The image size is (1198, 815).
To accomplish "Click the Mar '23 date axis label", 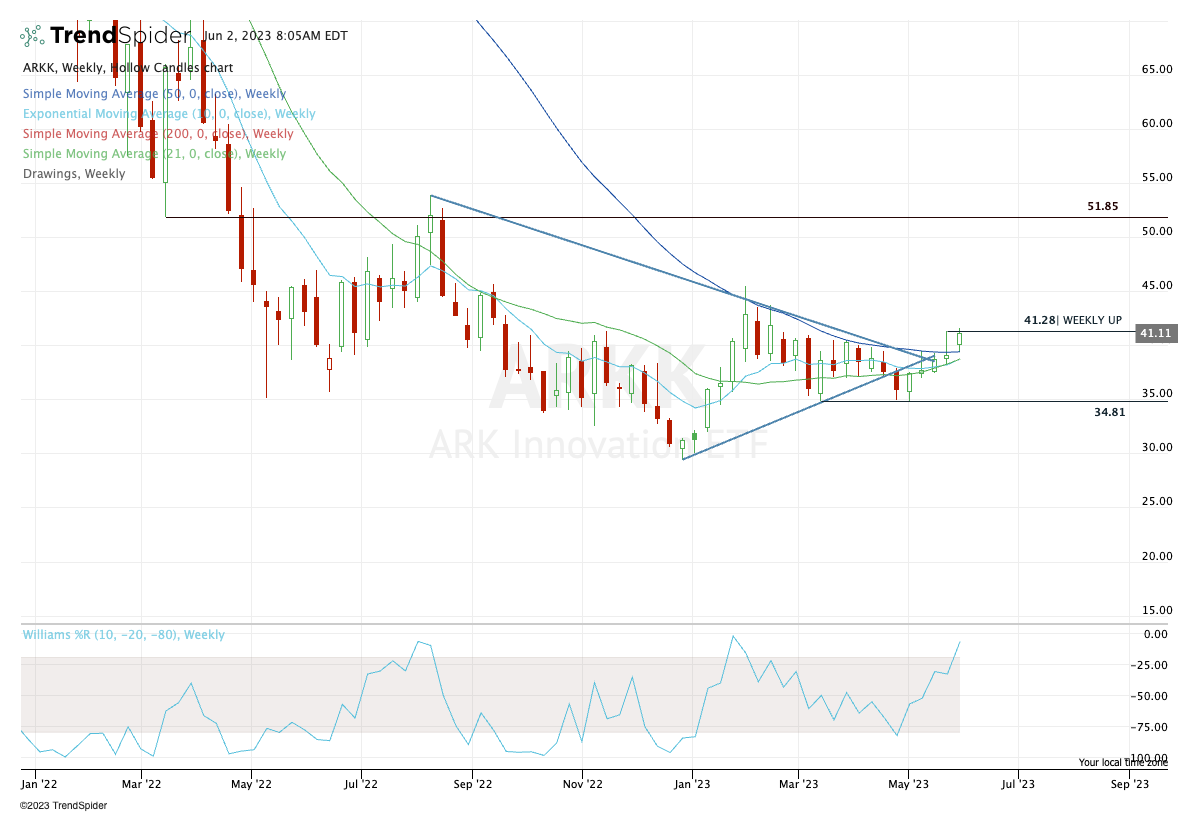I will point(798,784).
